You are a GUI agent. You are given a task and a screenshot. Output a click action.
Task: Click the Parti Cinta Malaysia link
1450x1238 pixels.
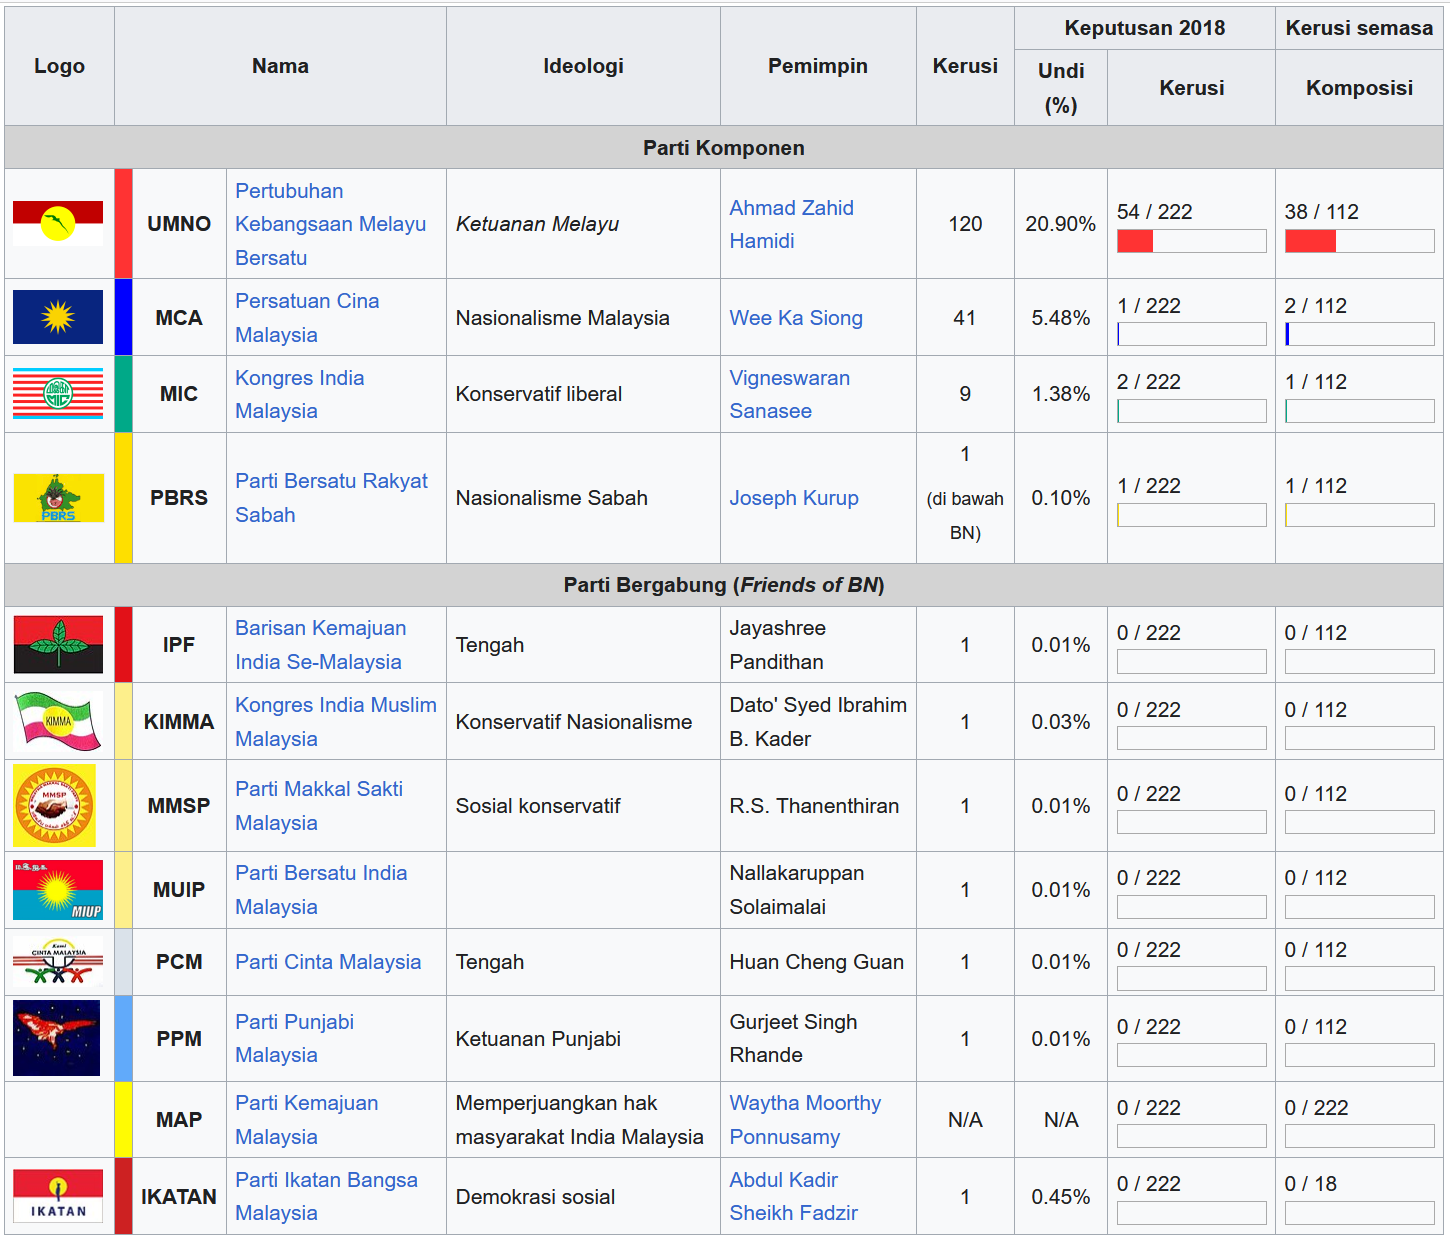click(328, 962)
